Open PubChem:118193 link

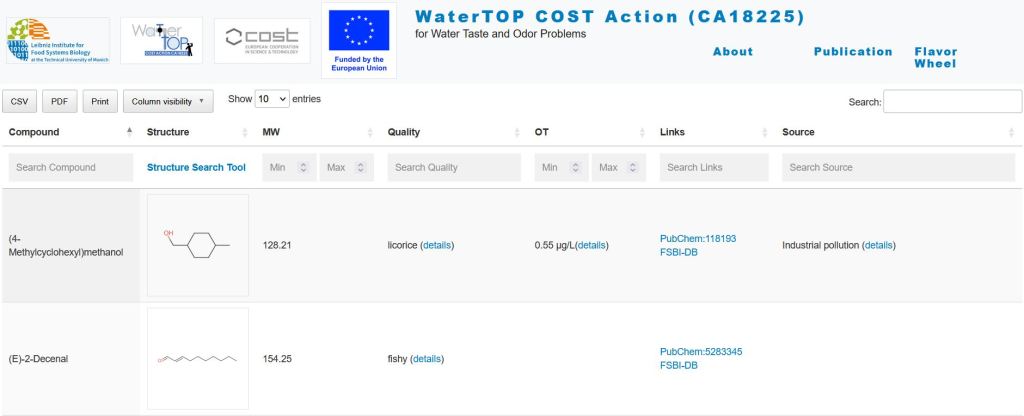coord(698,239)
